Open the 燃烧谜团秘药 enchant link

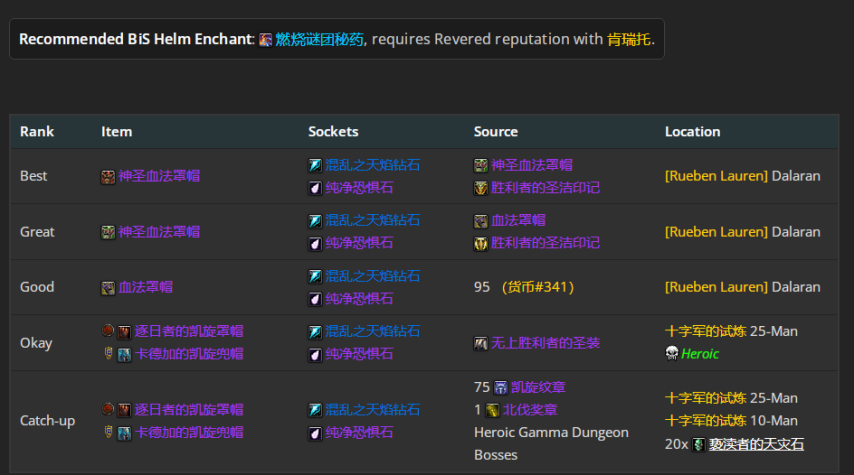pyautogui.click(x=318, y=40)
